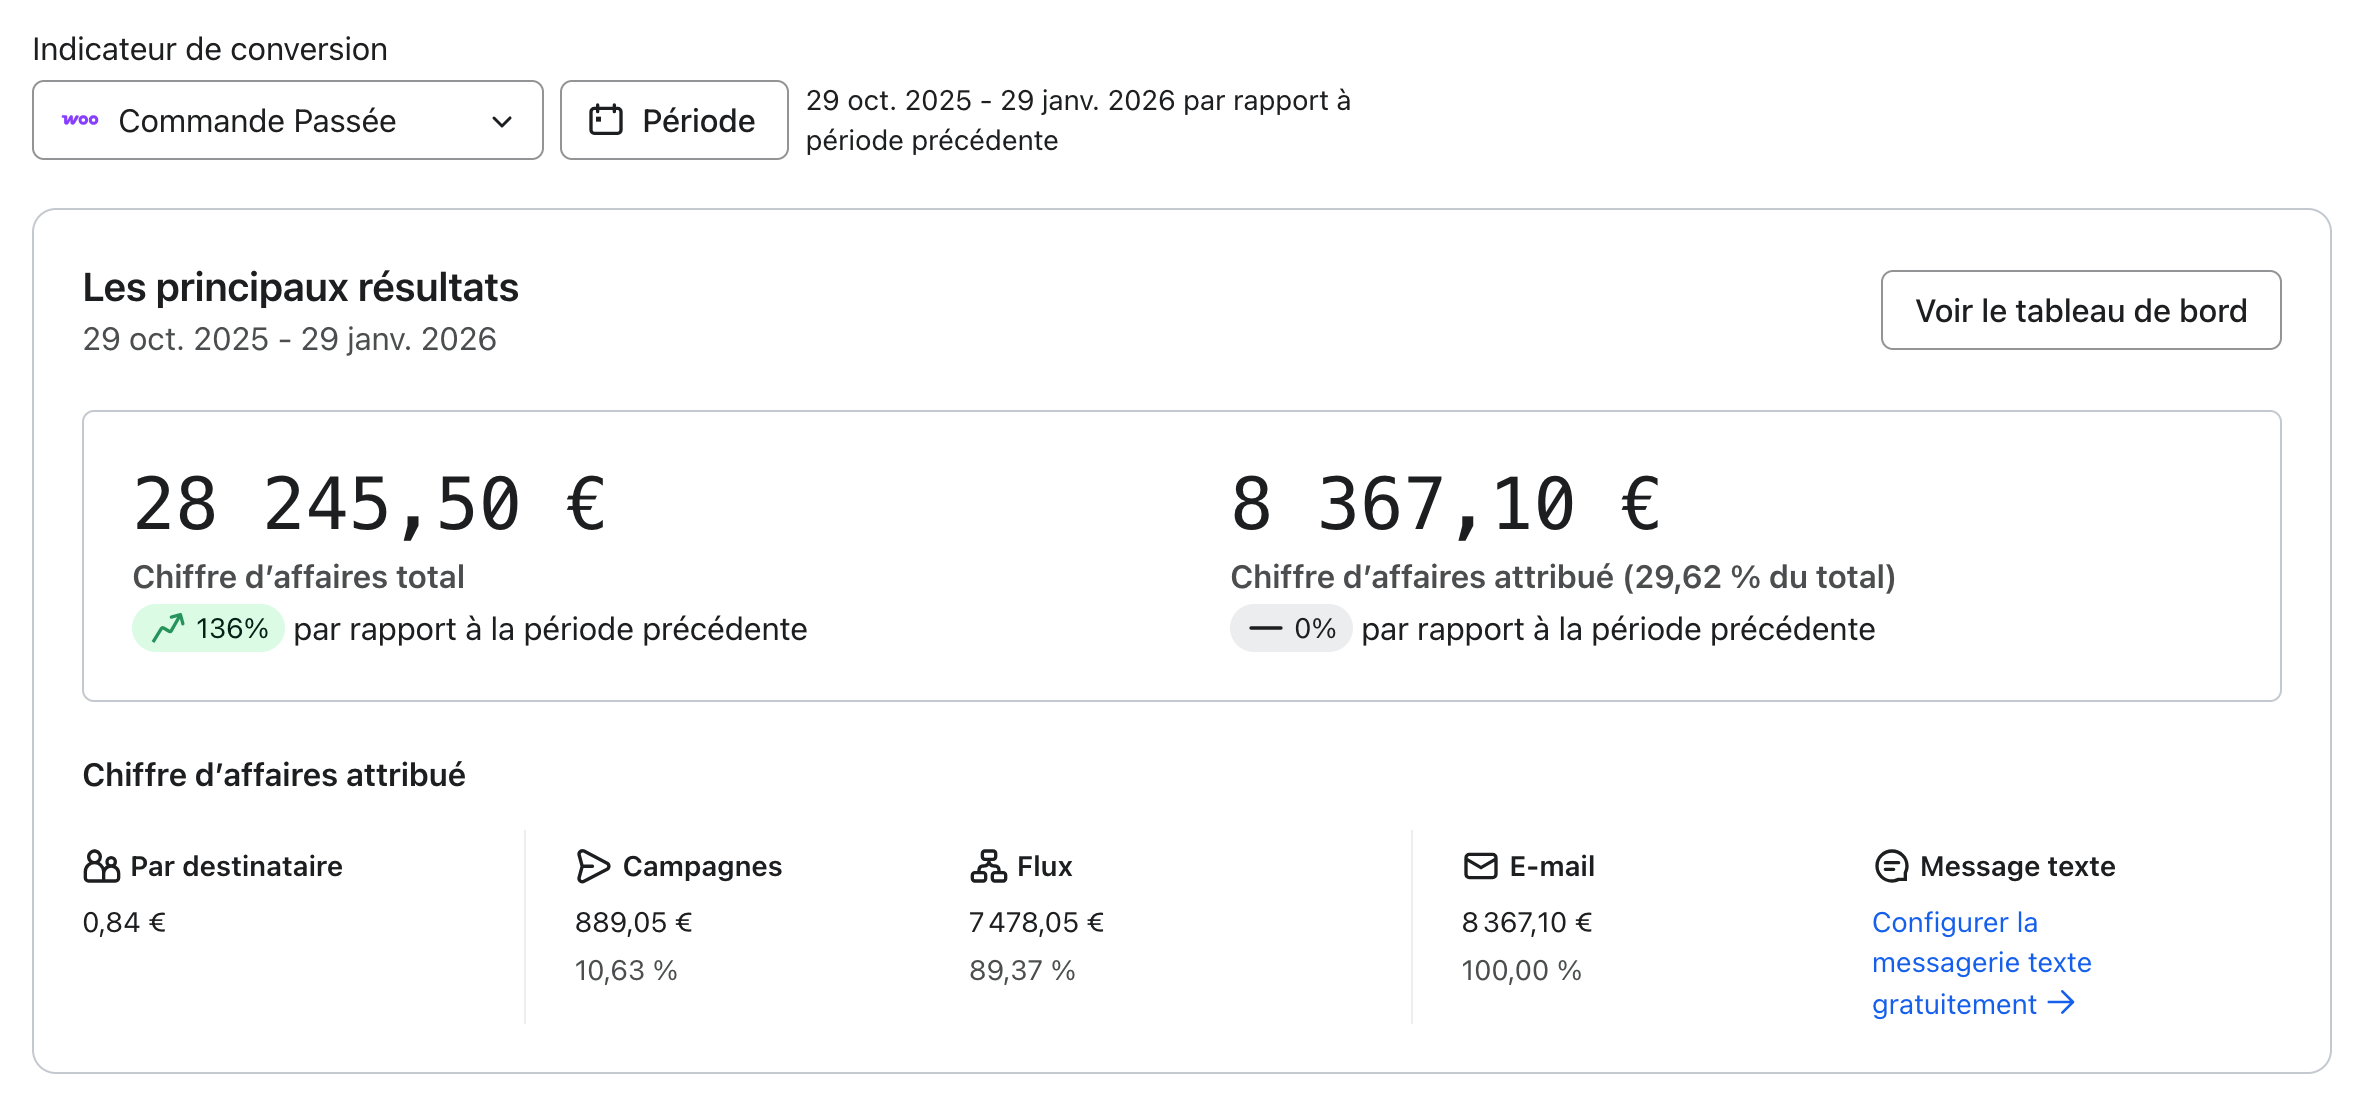The image size is (2354, 1094).
Task: Open the Commande Passée conversion dropdown
Action: coord(287,120)
